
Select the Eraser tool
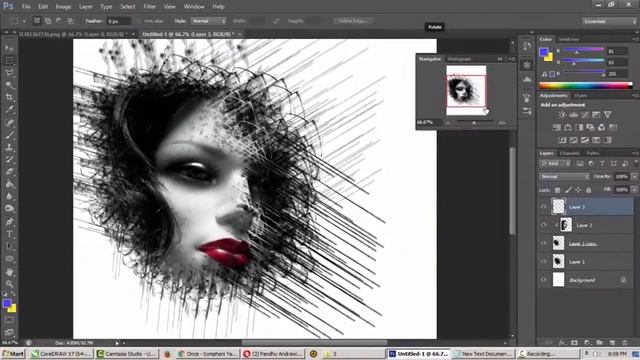click(x=9, y=172)
